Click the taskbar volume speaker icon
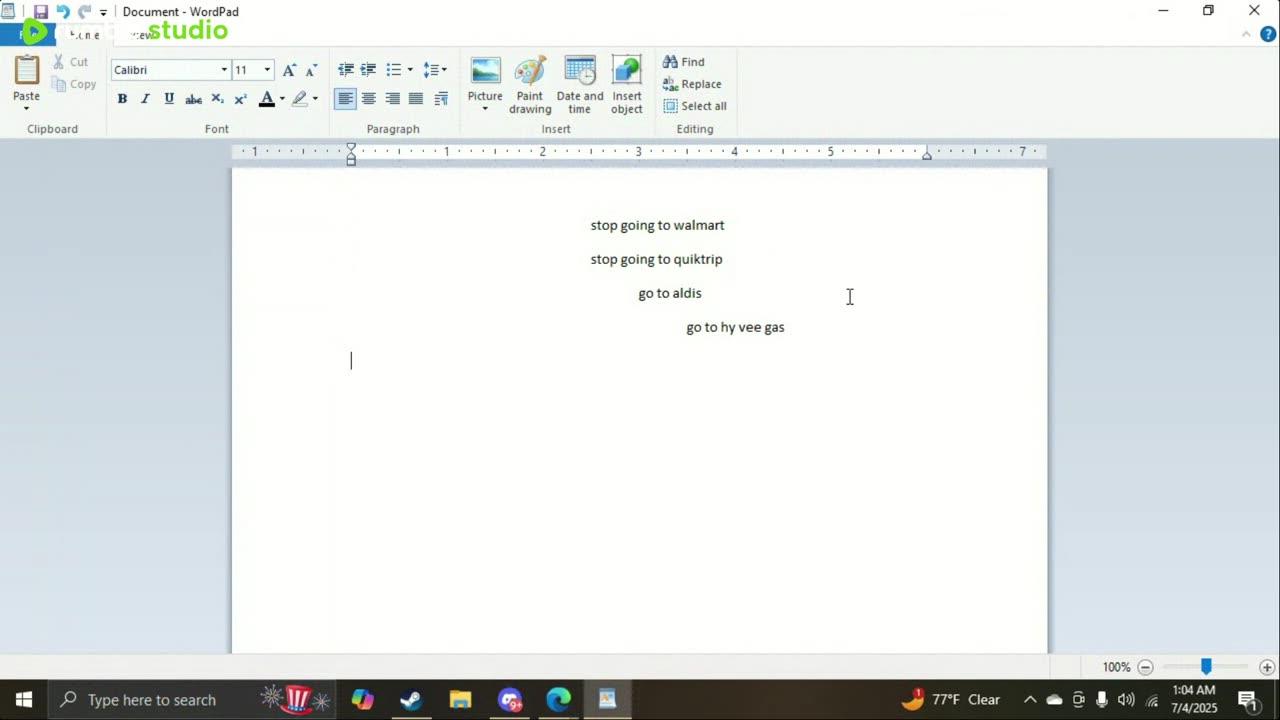This screenshot has width=1280, height=720. 1126,700
